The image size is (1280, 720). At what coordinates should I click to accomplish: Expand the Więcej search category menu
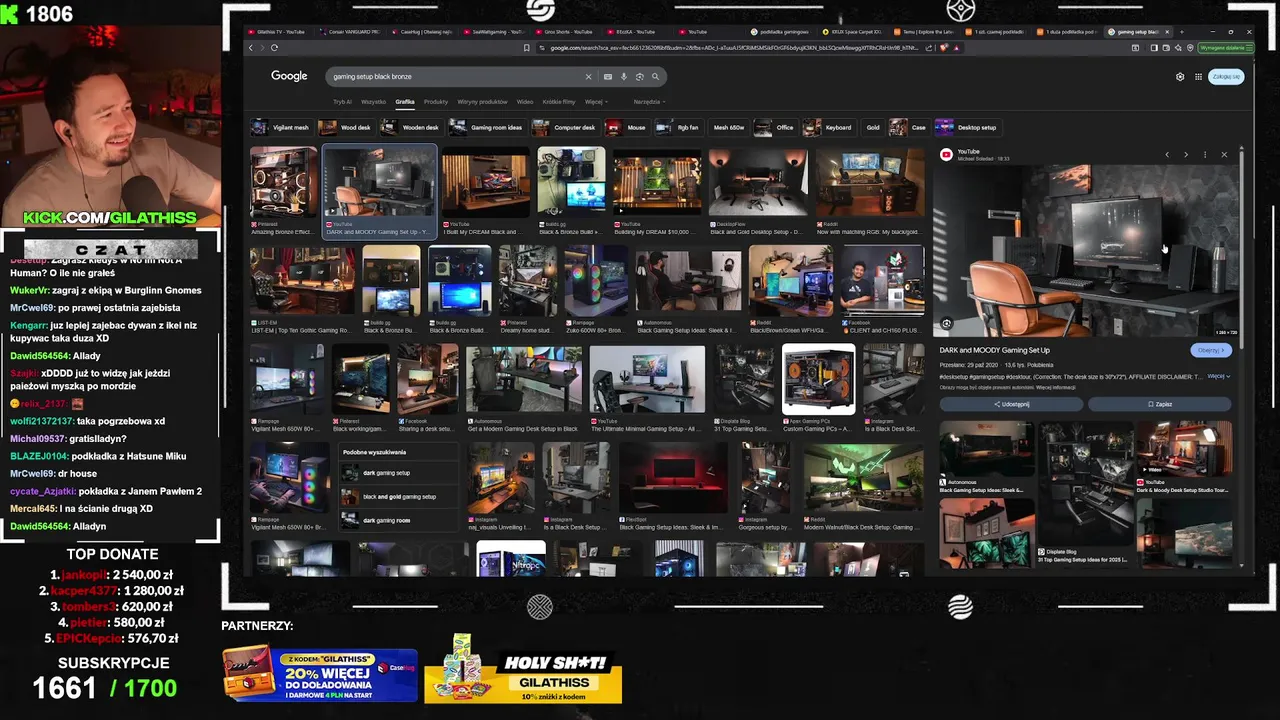(596, 102)
